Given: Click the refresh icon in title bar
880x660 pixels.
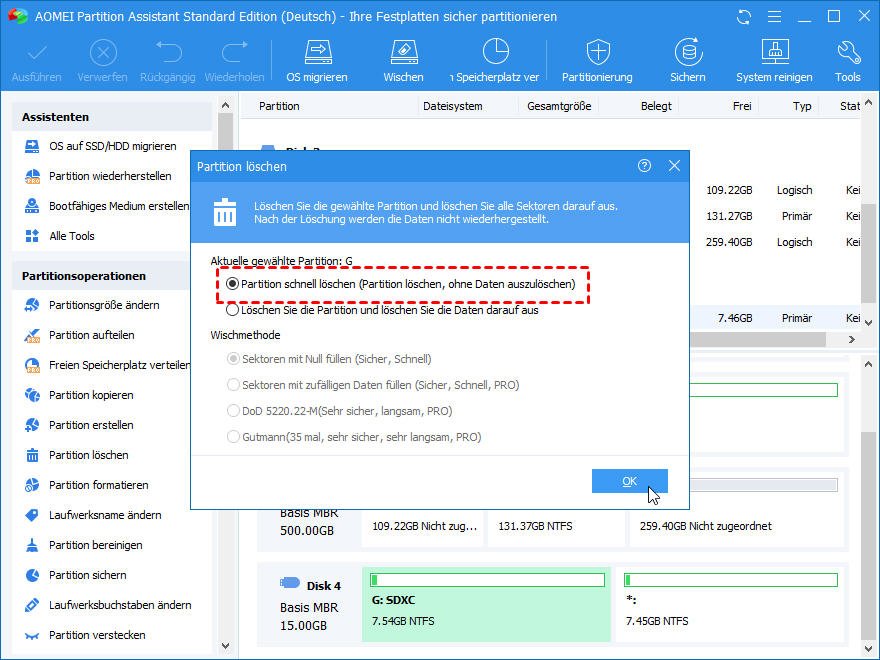Looking at the screenshot, I should click(744, 17).
